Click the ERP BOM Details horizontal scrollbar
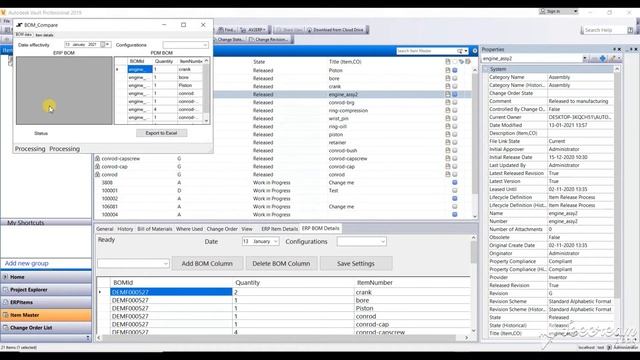The width and height of the screenshot is (640, 360). tap(282, 338)
